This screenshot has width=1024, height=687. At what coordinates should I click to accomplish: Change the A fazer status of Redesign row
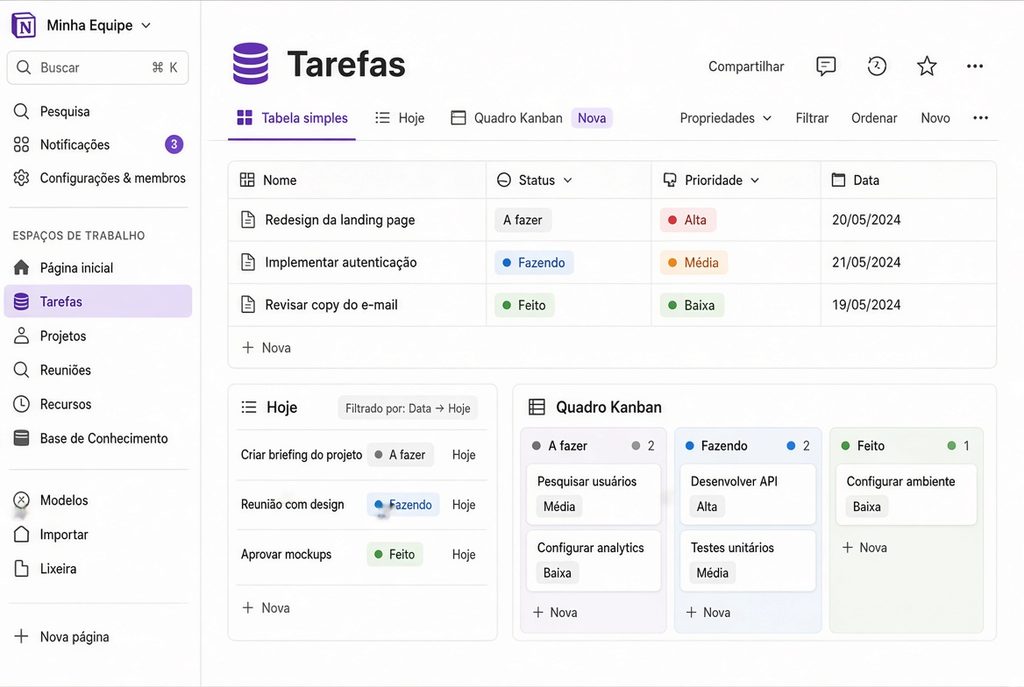point(522,220)
